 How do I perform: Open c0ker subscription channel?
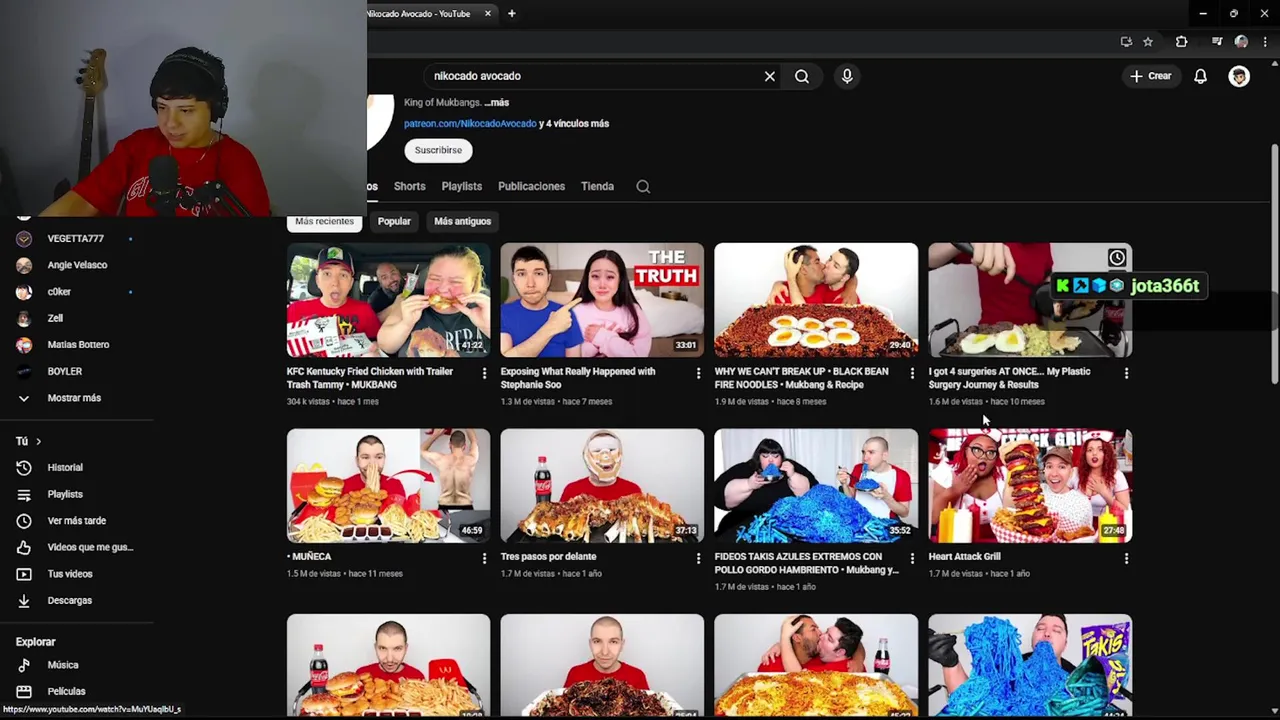coord(59,292)
